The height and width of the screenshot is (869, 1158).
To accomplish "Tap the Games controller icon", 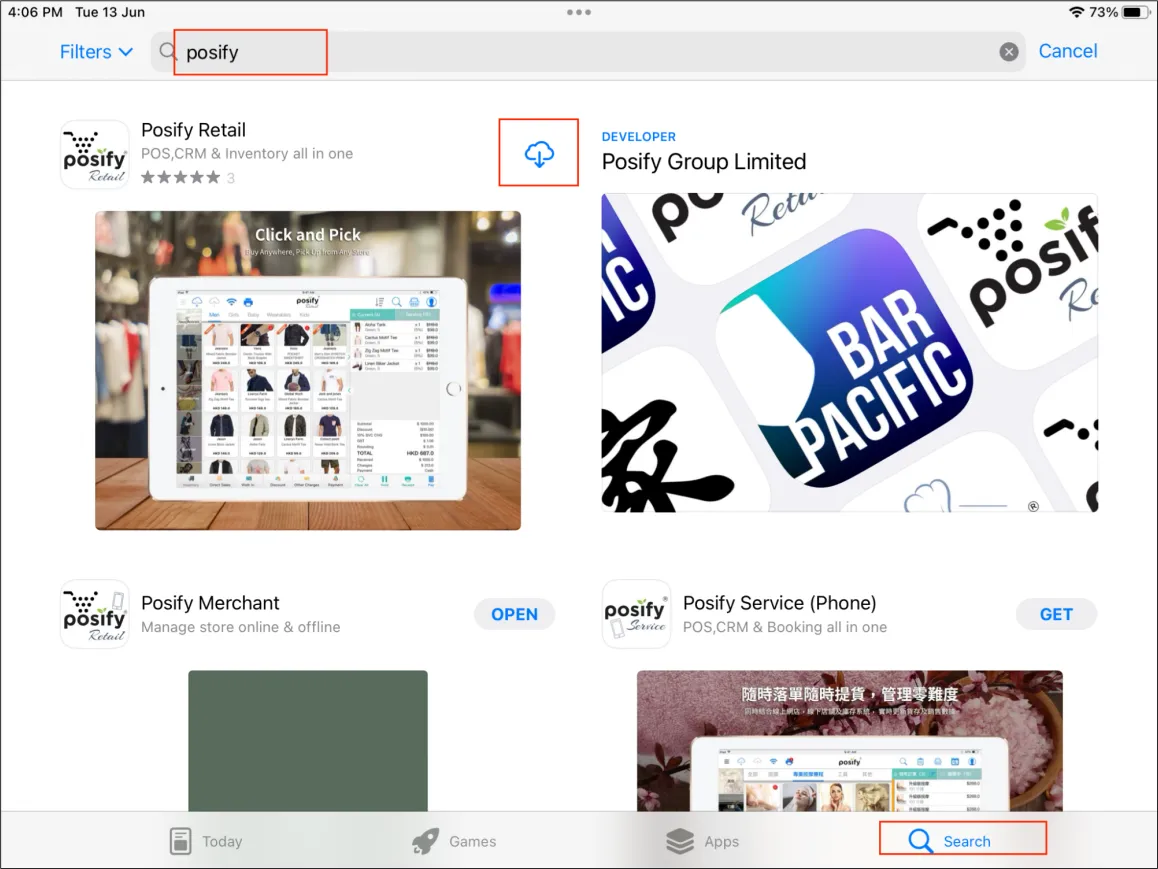I will pos(427,841).
